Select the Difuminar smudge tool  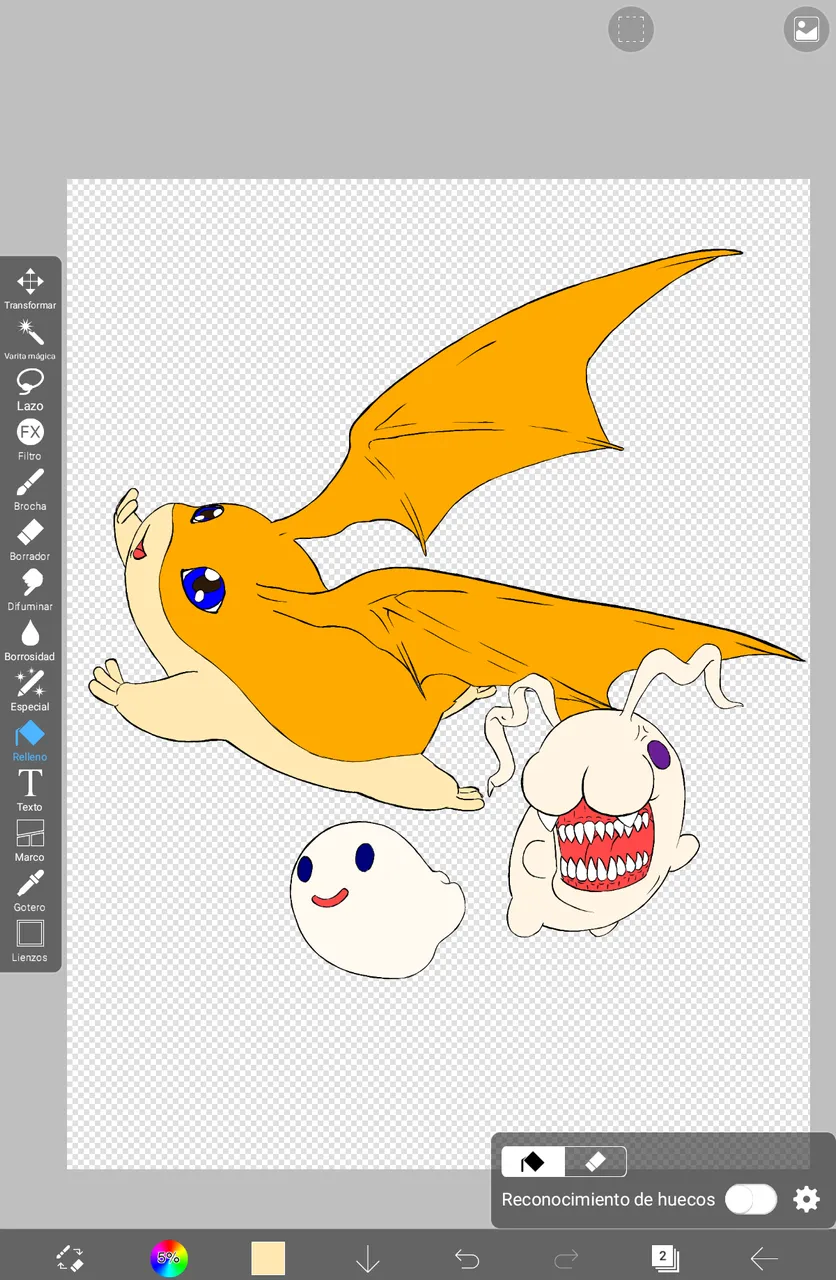pyautogui.click(x=30, y=589)
